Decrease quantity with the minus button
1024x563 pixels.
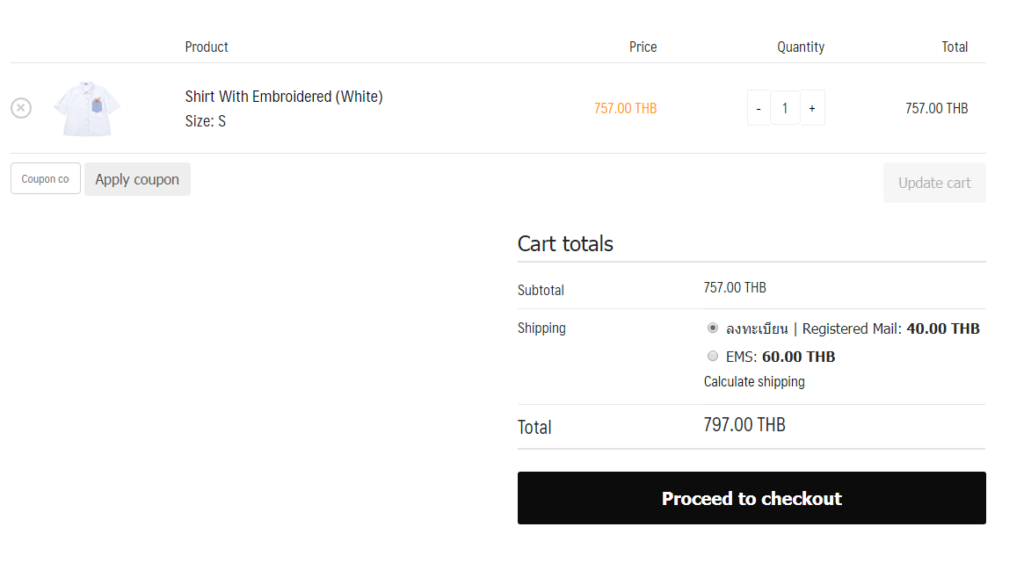[758, 108]
